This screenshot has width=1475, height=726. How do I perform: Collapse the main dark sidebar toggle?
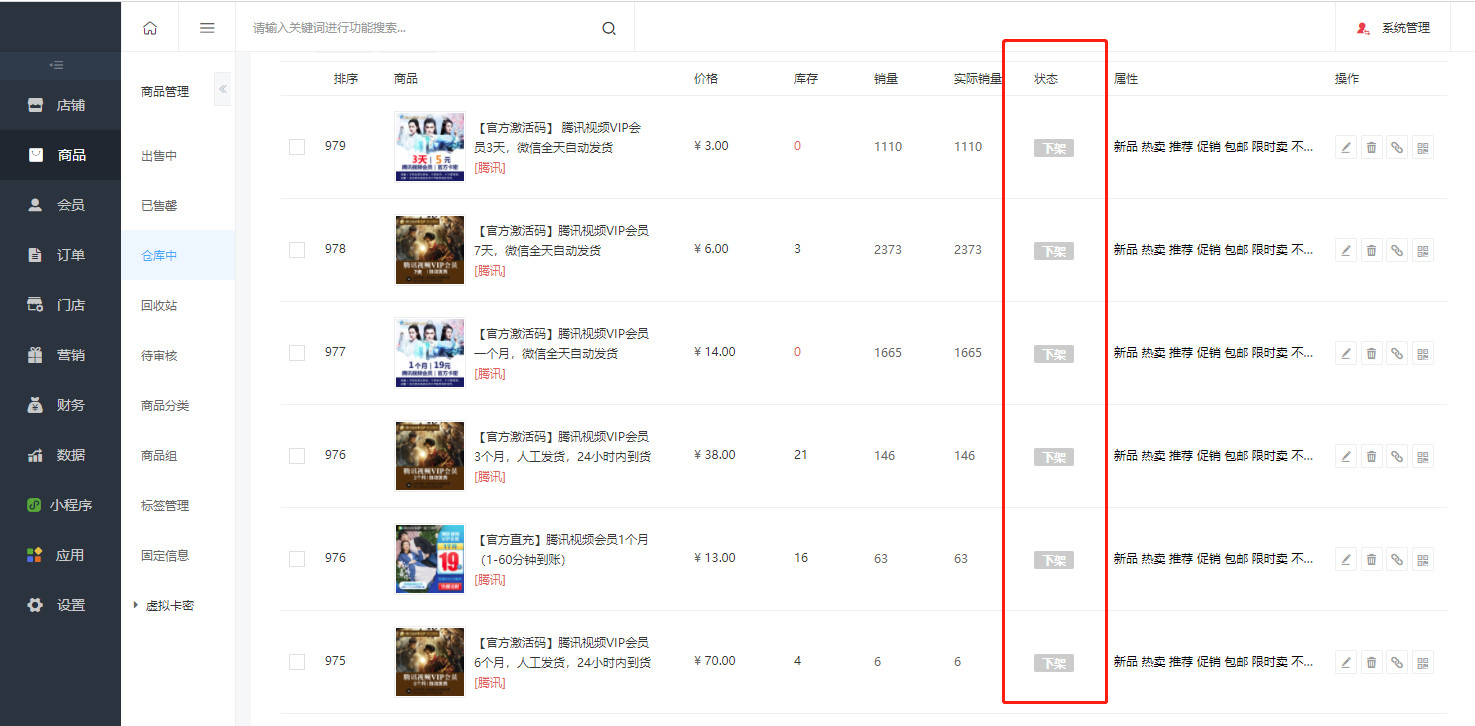58,65
